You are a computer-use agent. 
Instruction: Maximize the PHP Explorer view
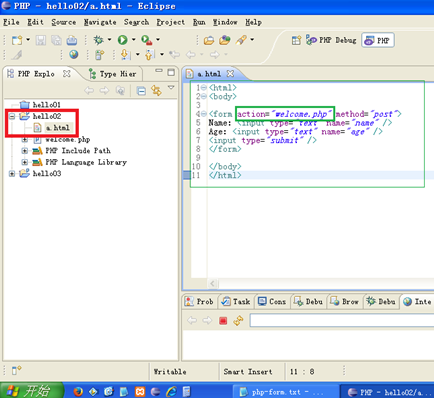(171, 72)
